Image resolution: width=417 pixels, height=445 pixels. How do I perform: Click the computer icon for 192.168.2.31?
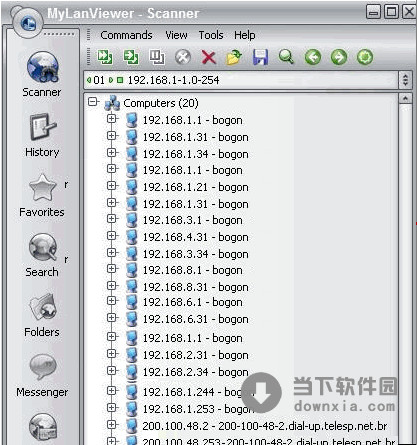(x=132, y=355)
